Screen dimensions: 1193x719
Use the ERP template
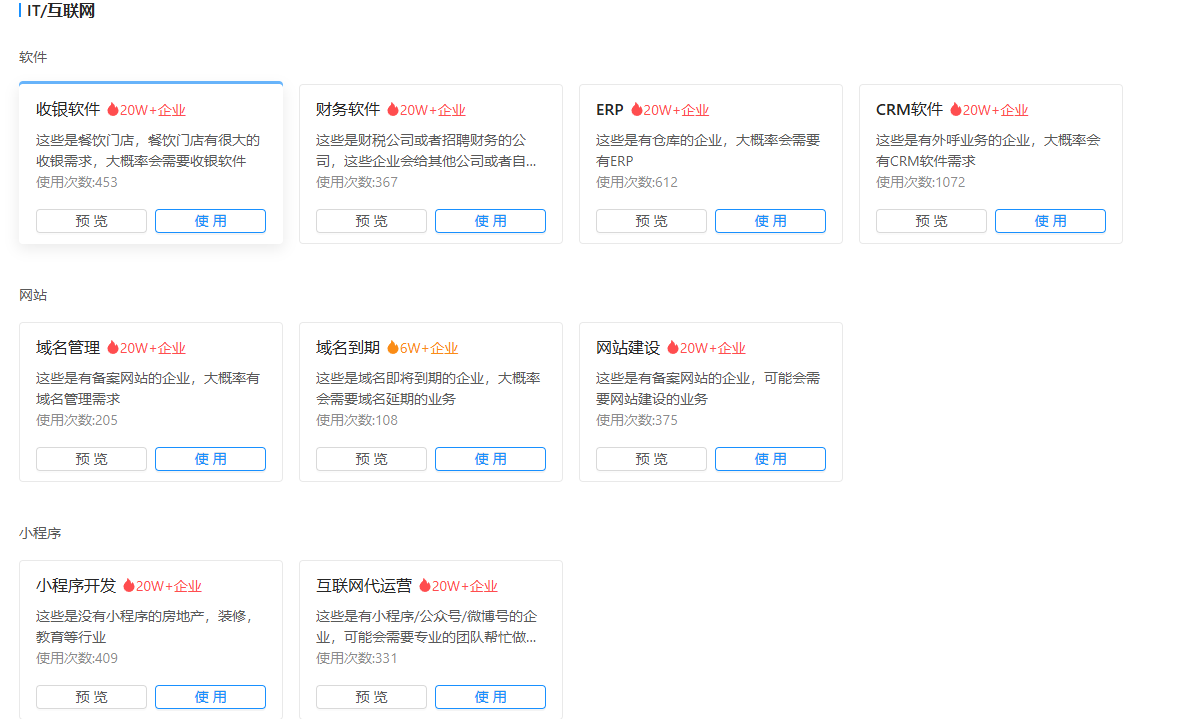[771, 221]
